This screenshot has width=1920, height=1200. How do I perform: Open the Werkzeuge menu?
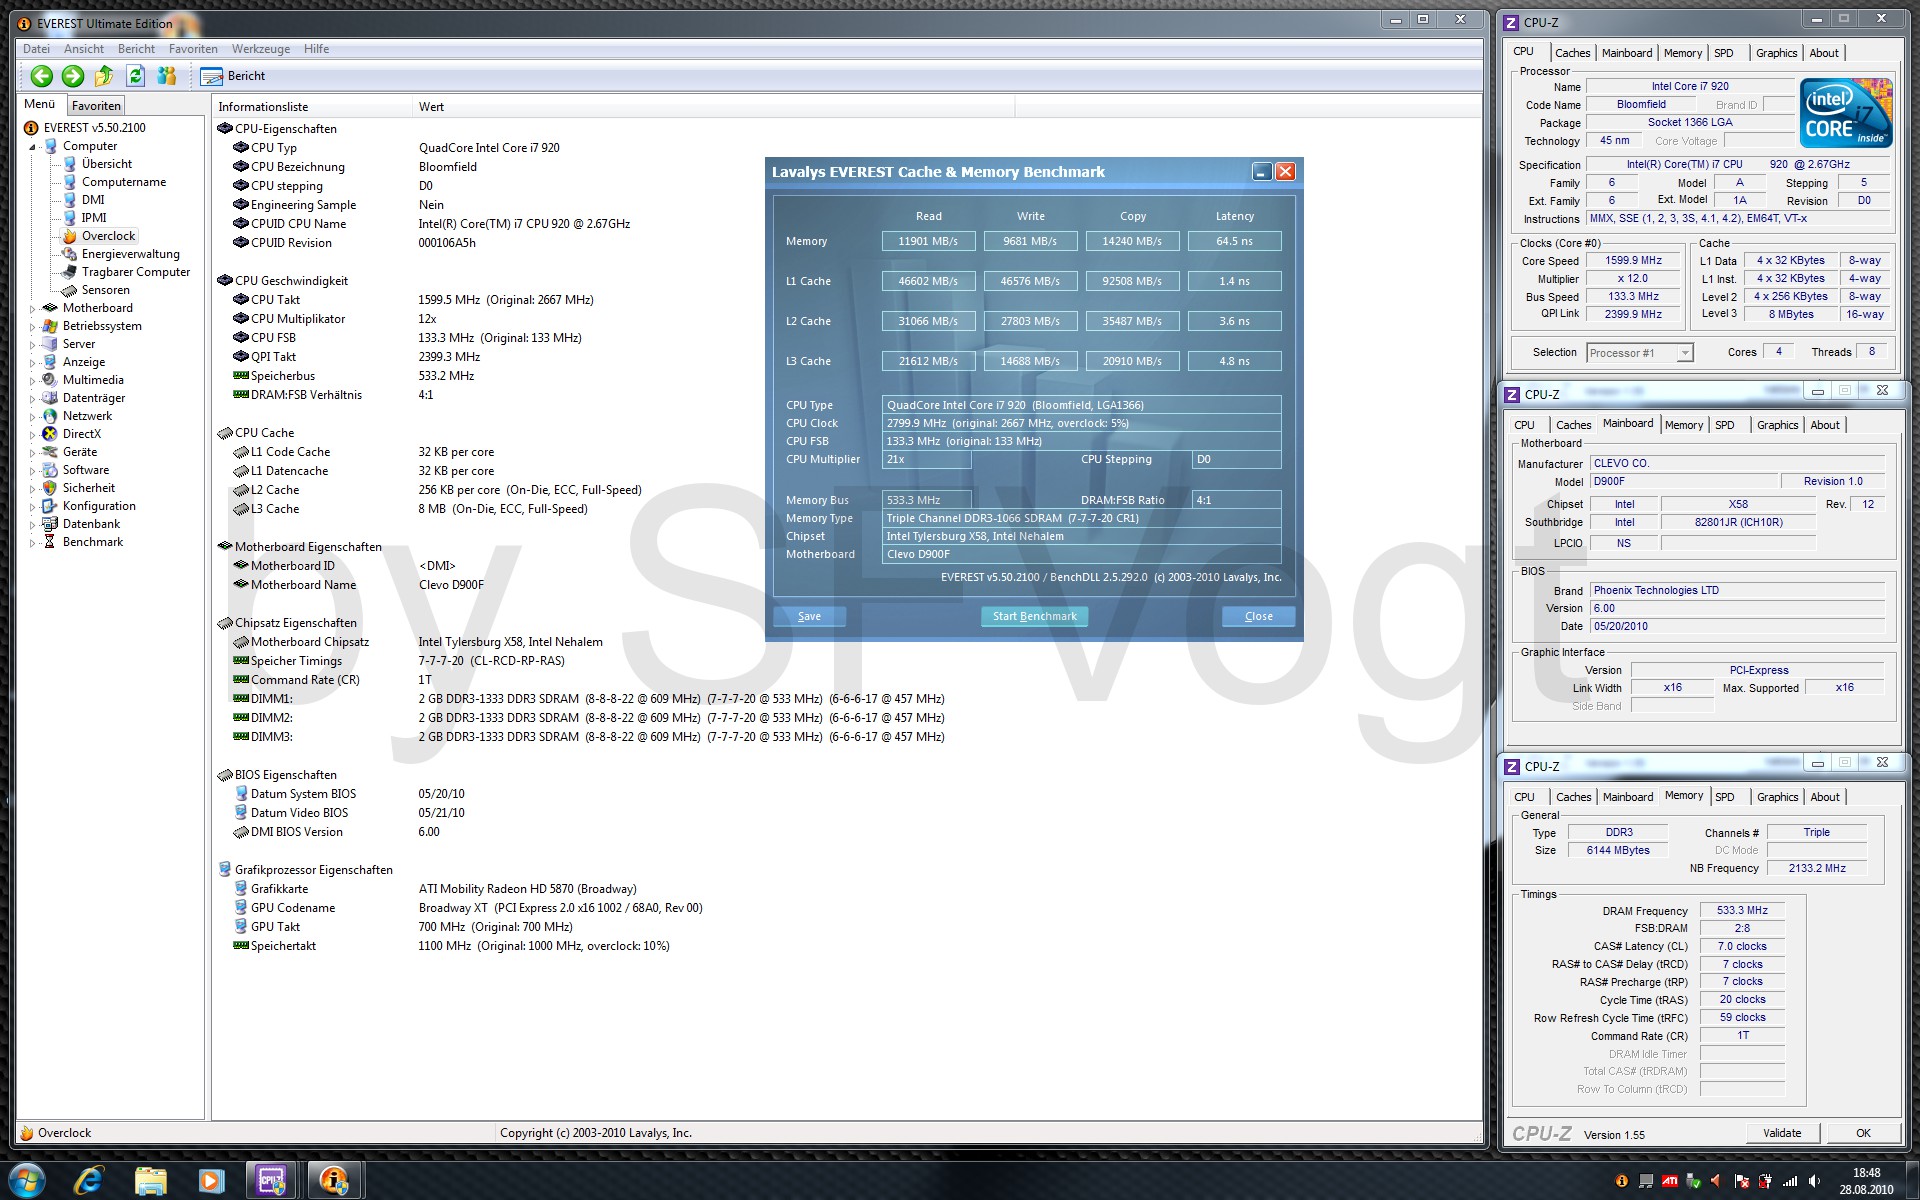tap(260, 49)
